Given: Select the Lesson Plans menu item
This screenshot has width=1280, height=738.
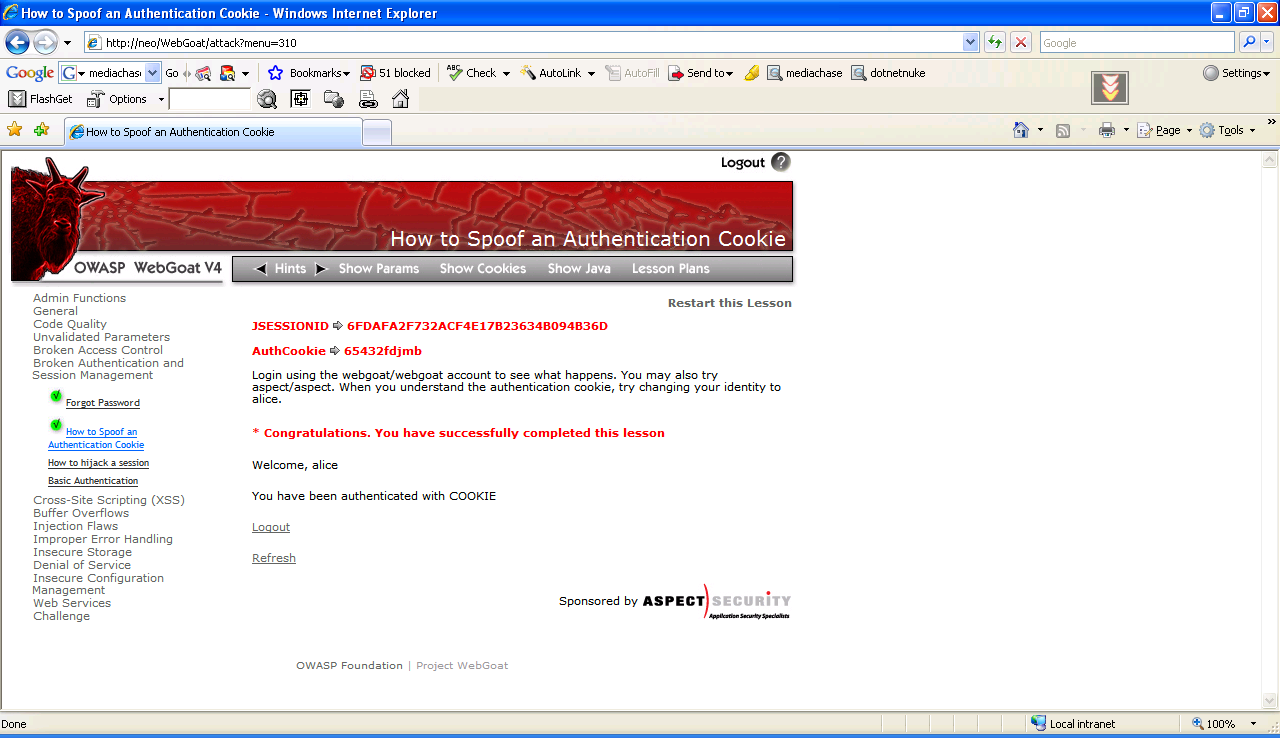Looking at the screenshot, I should [x=670, y=268].
